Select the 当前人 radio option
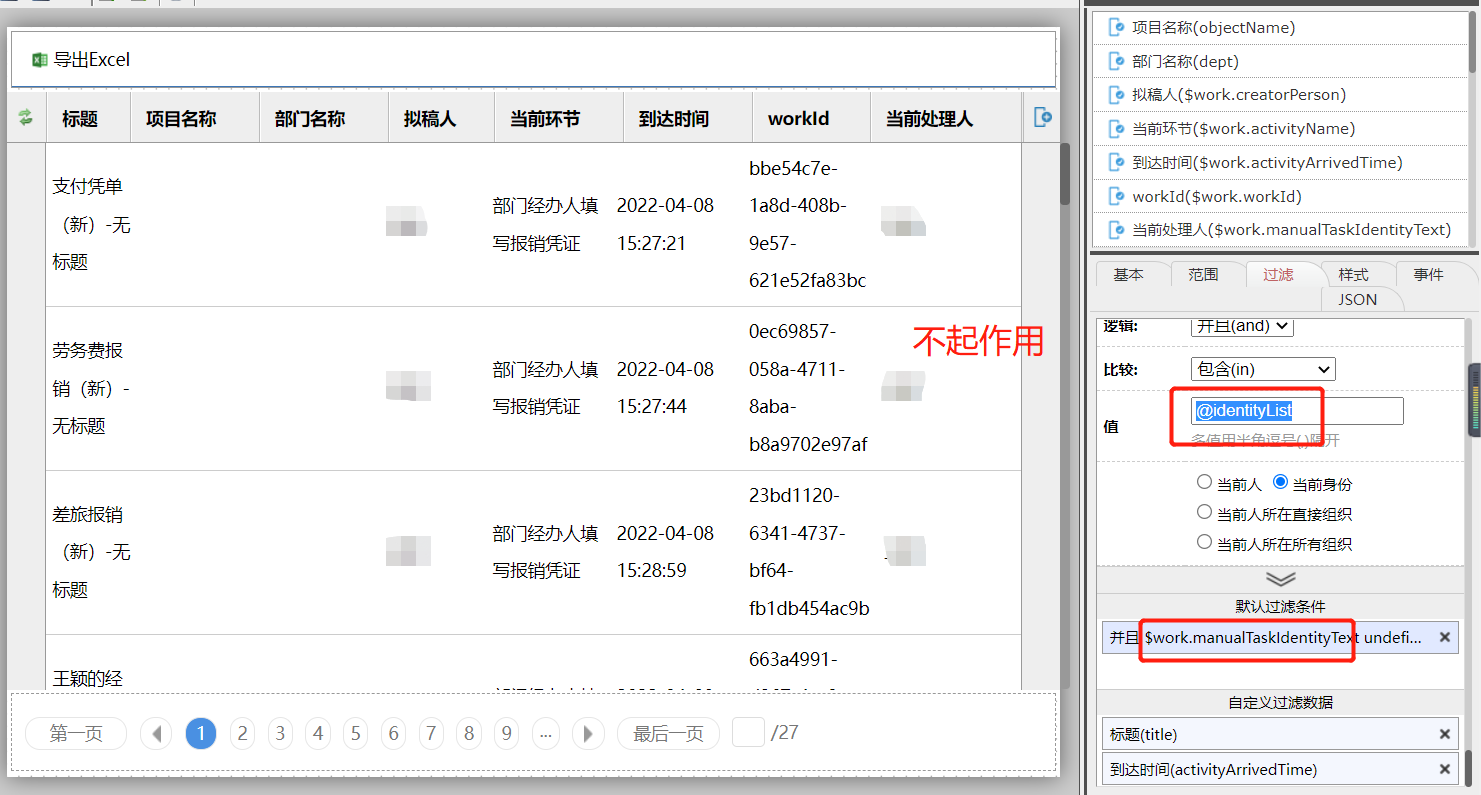The width and height of the screenshot is (1481, 795). (x=1204, y=483)
